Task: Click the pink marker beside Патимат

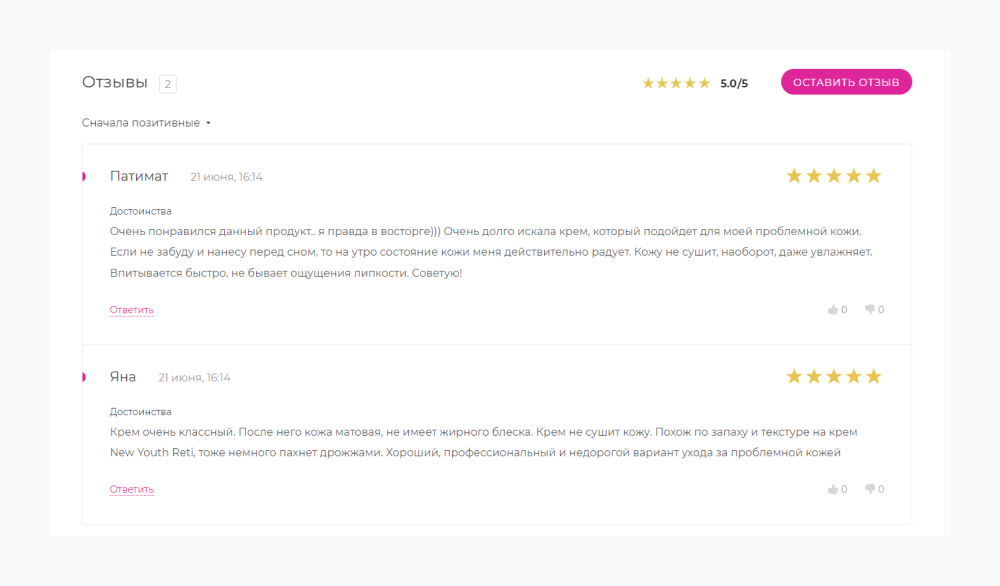Action: click(x=84, y=177)
